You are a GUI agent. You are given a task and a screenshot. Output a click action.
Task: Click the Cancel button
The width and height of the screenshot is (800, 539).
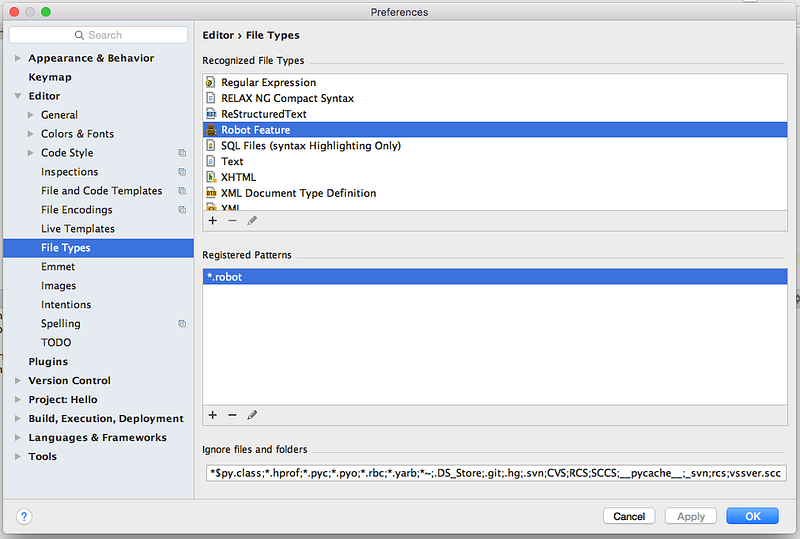pyautogui.click(x=629, y=517)
